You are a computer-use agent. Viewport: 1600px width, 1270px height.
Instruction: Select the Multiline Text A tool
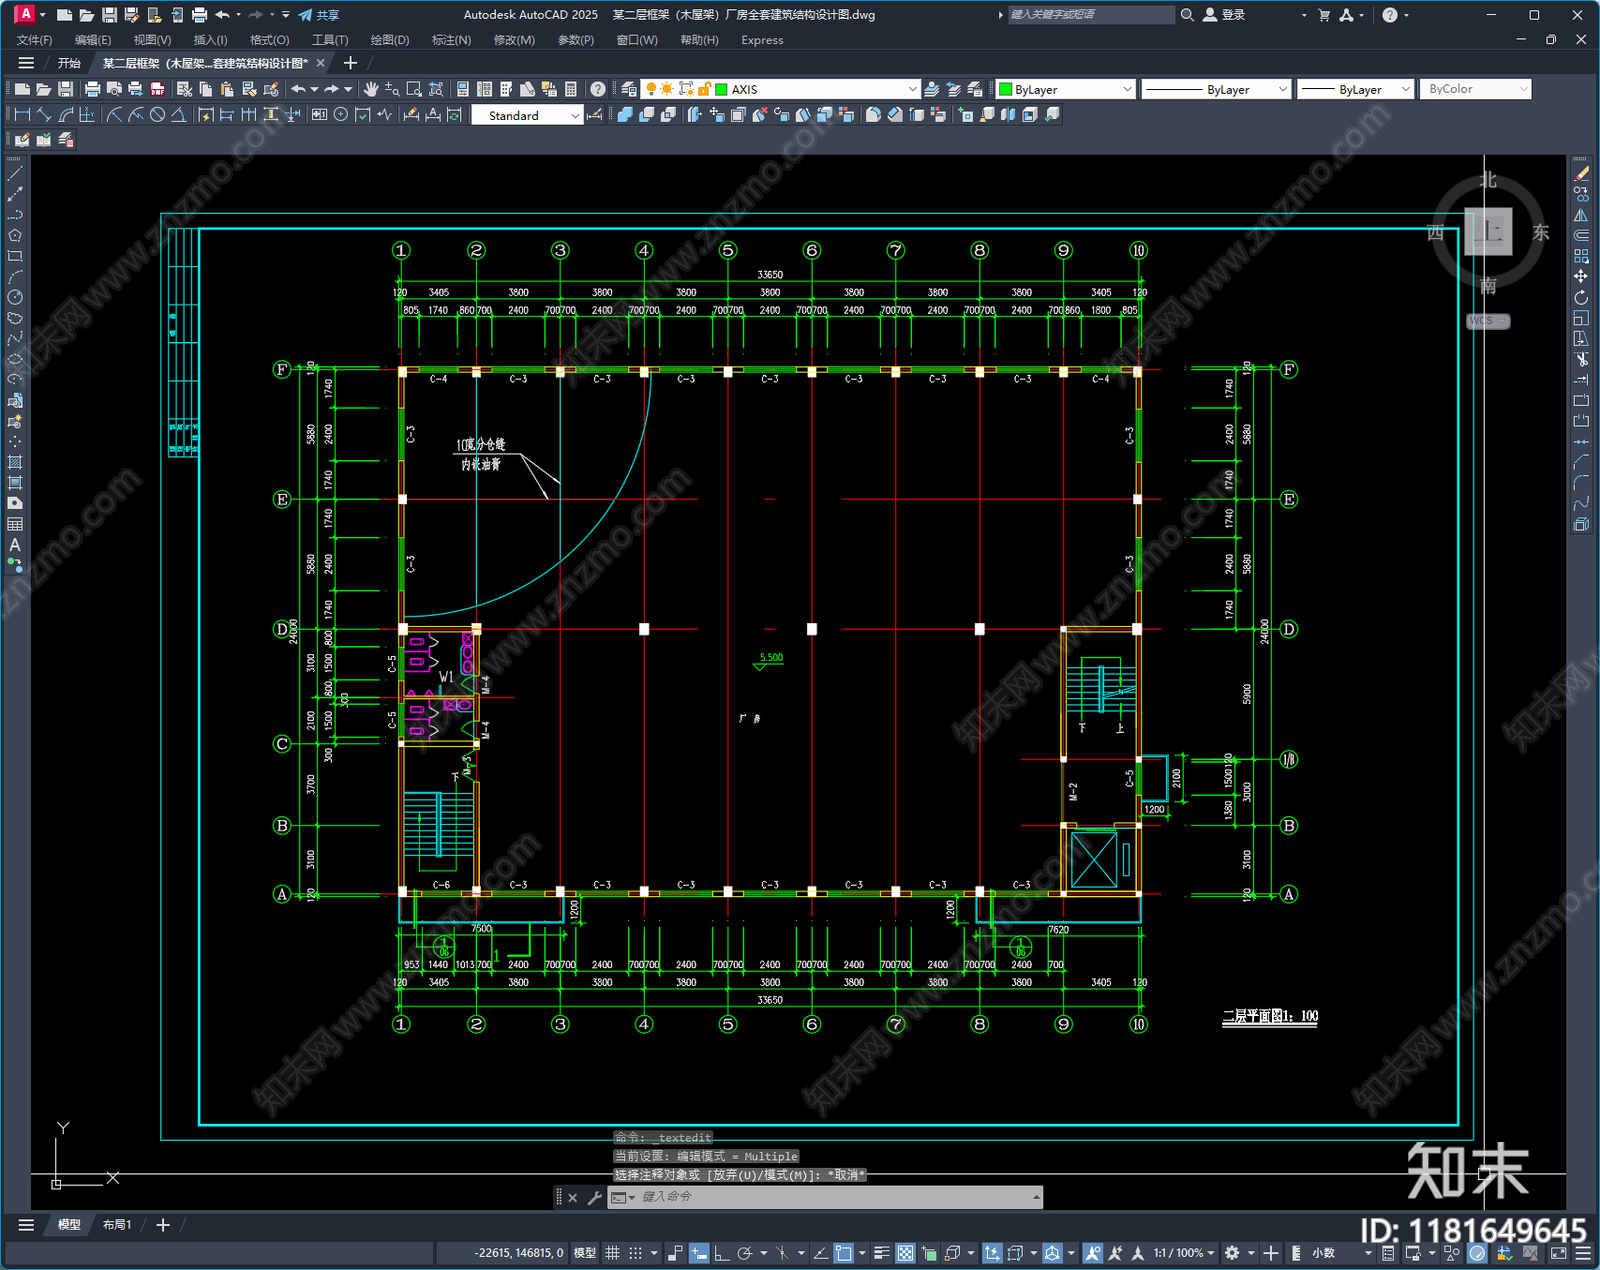(15, 545)
